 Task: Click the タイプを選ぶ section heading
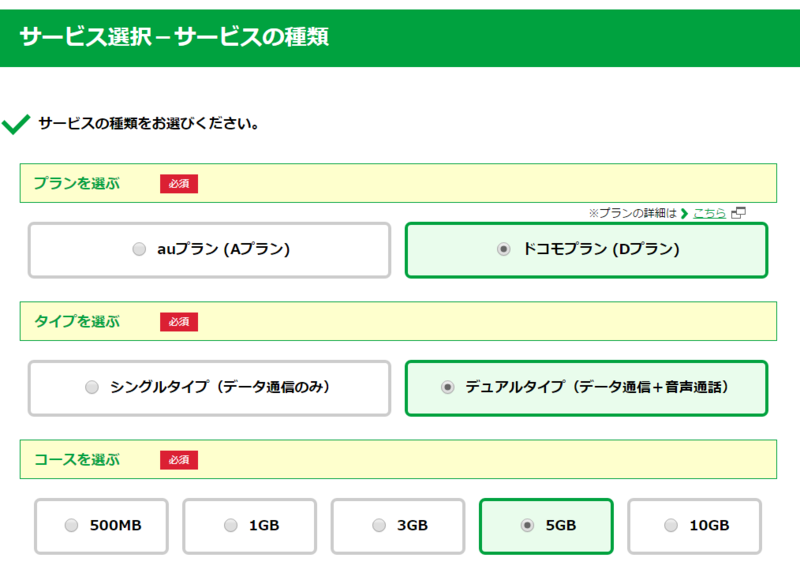tap(77, 321)
